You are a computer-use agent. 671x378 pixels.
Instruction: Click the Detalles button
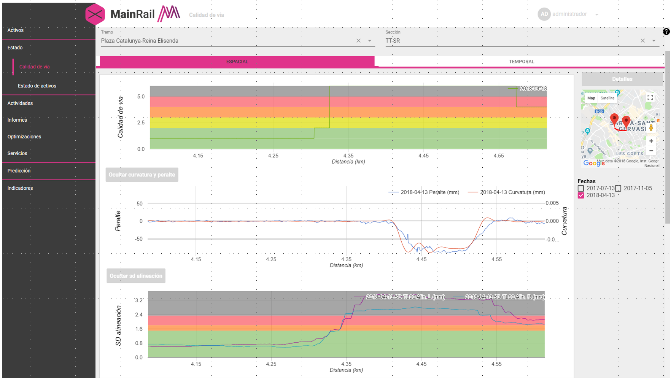622,79
